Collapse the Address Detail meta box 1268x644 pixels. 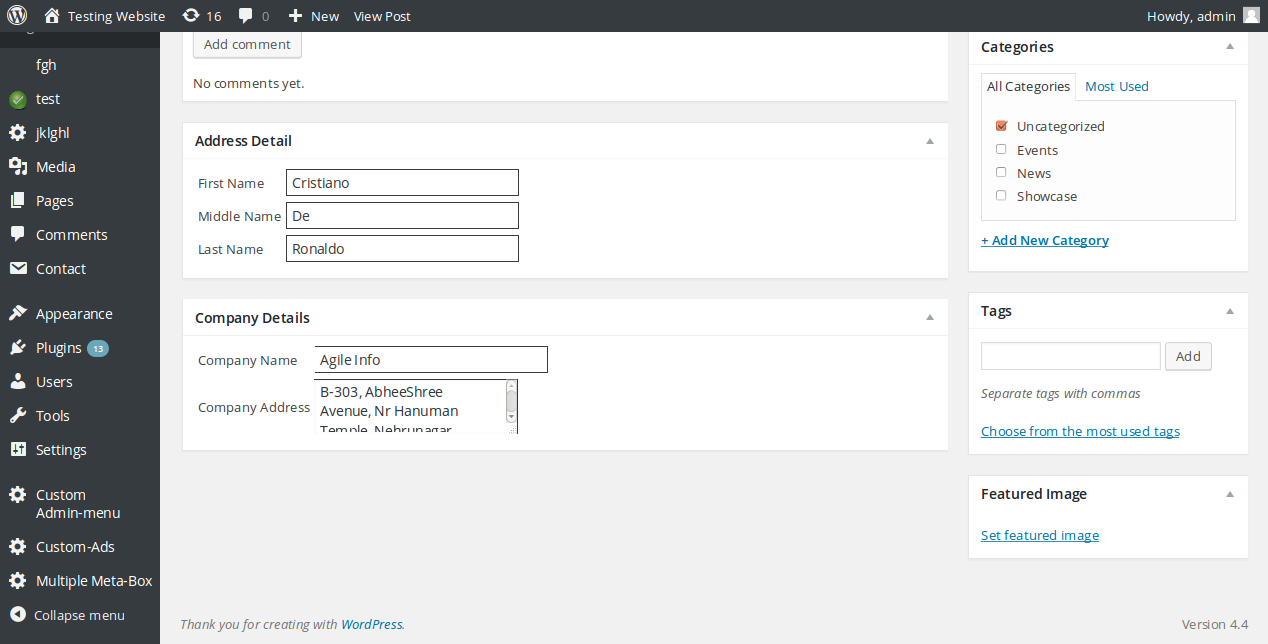click(x=930, y=141)
